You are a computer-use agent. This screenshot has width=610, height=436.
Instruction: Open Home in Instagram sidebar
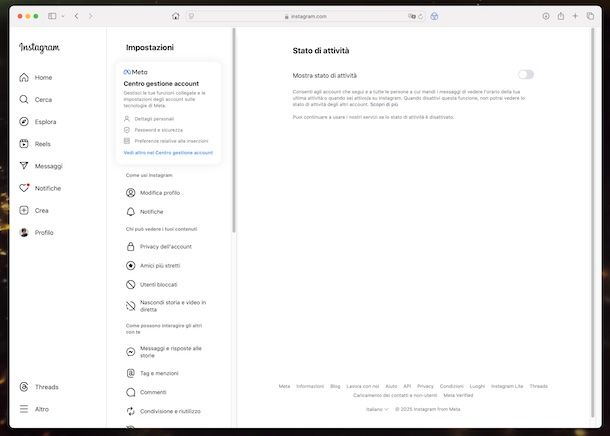[x=36, y=77]
